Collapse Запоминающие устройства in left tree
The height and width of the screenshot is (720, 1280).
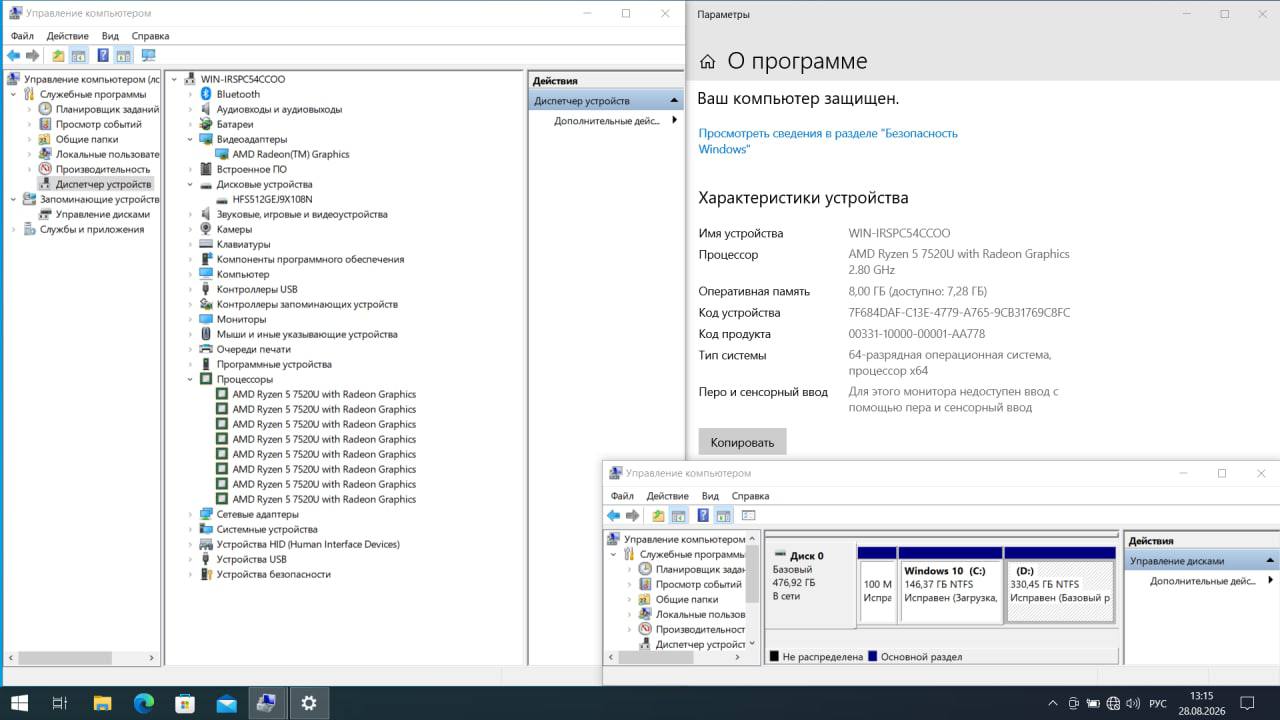coord(14,199)
